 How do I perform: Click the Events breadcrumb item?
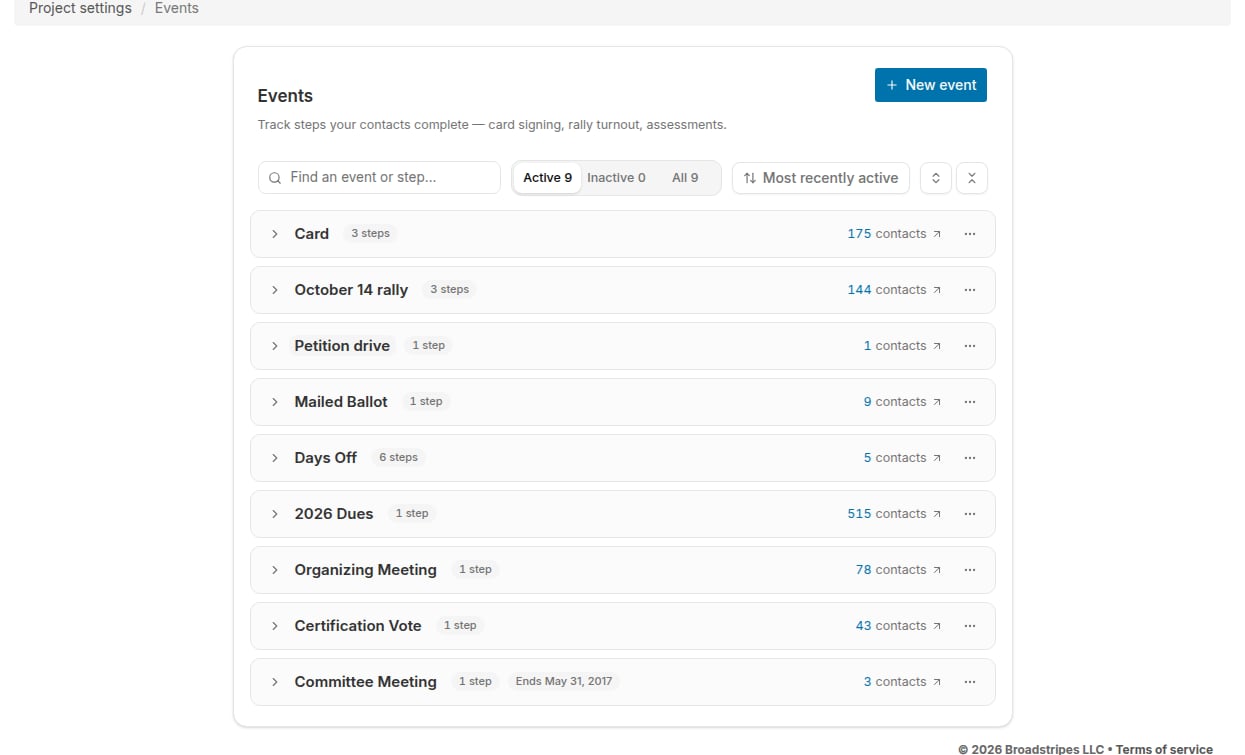(177, 8)
